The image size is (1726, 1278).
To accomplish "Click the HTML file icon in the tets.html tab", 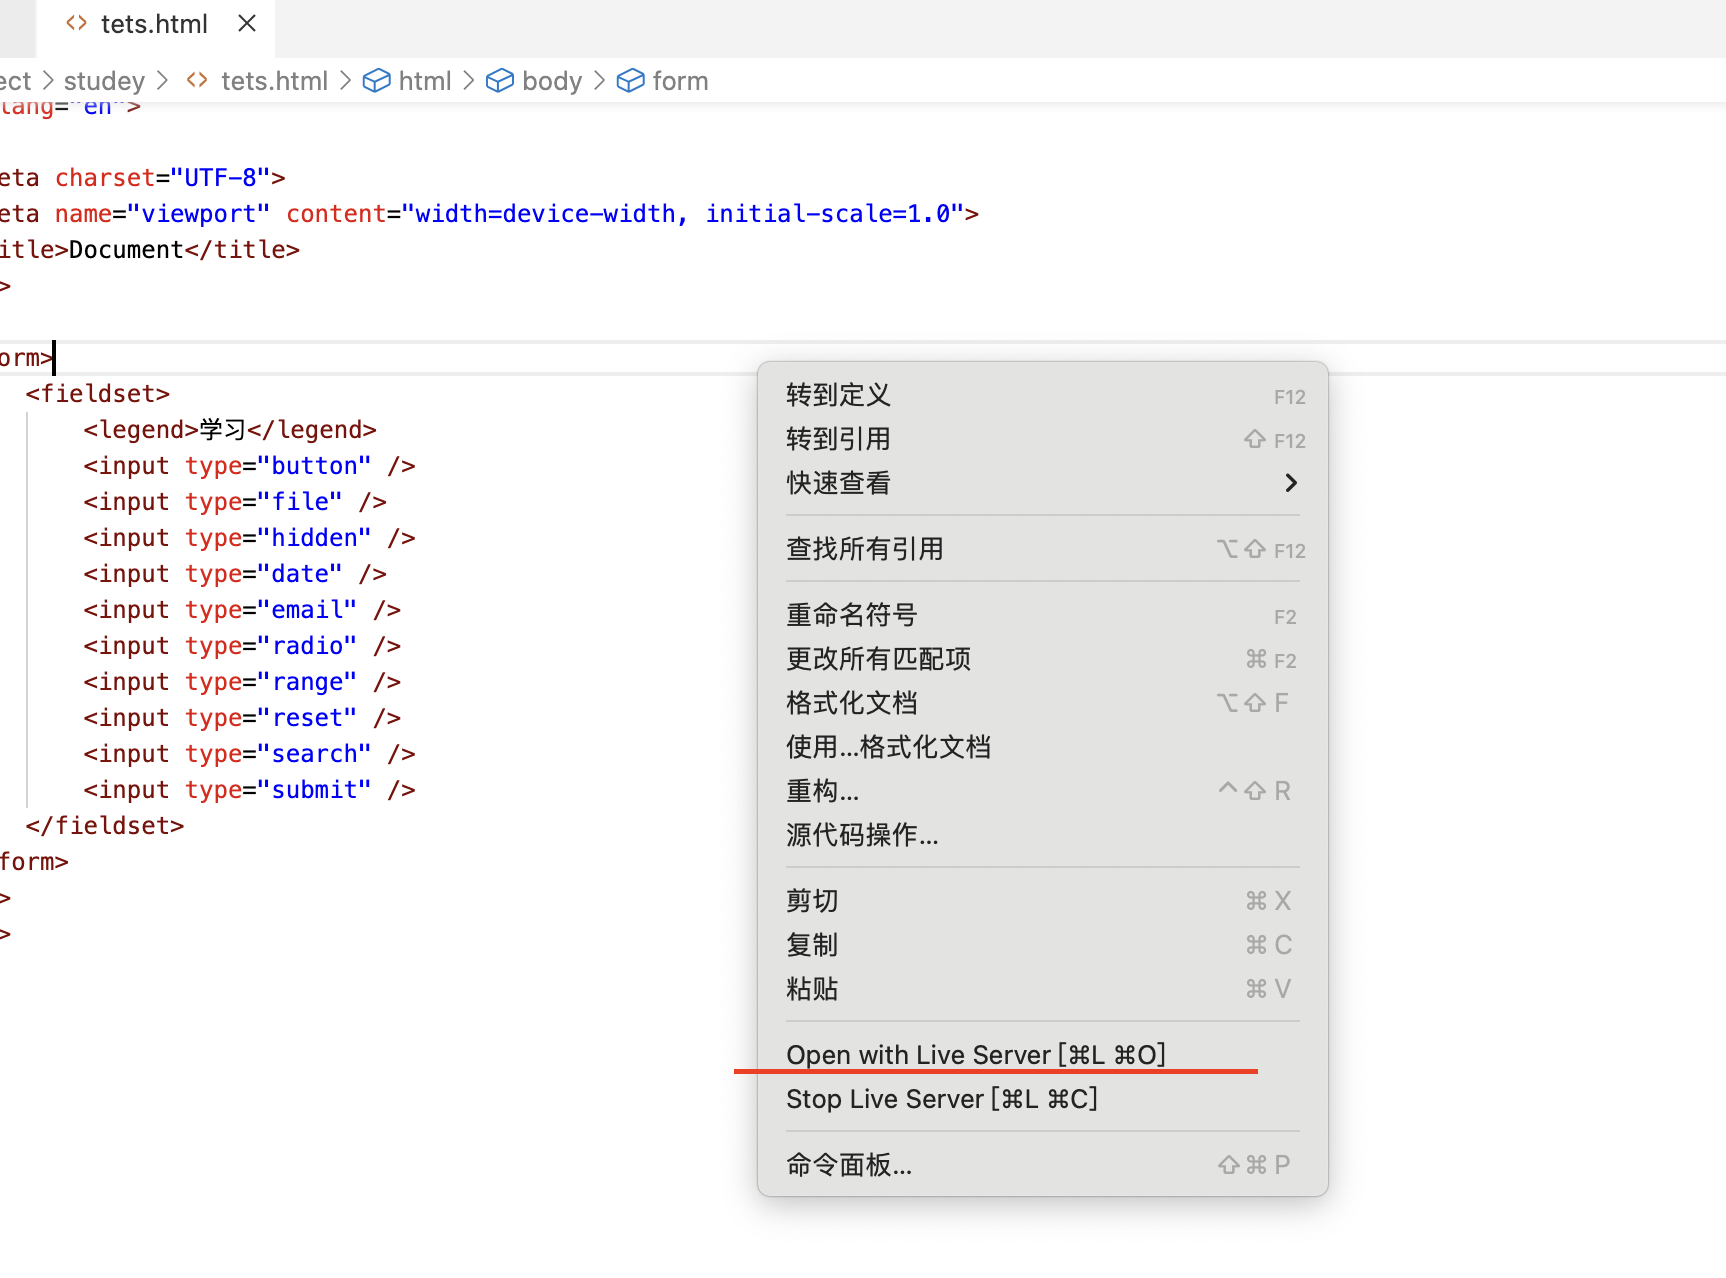I will [76, 23].
